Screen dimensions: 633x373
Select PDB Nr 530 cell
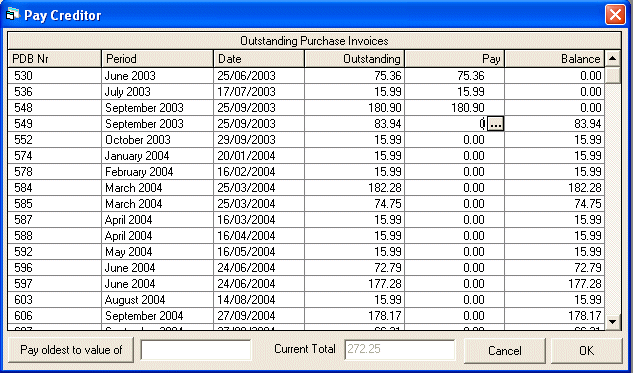[54, 76]
